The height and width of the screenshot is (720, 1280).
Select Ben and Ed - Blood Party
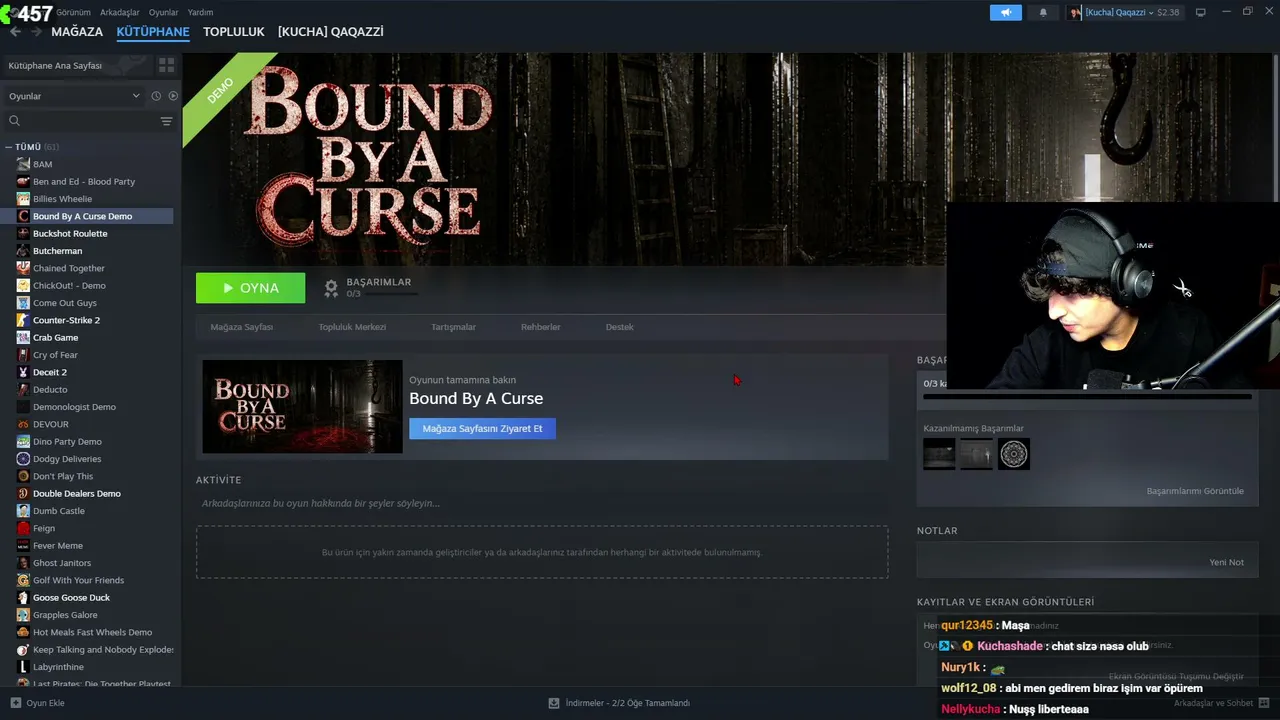point(84,182)
